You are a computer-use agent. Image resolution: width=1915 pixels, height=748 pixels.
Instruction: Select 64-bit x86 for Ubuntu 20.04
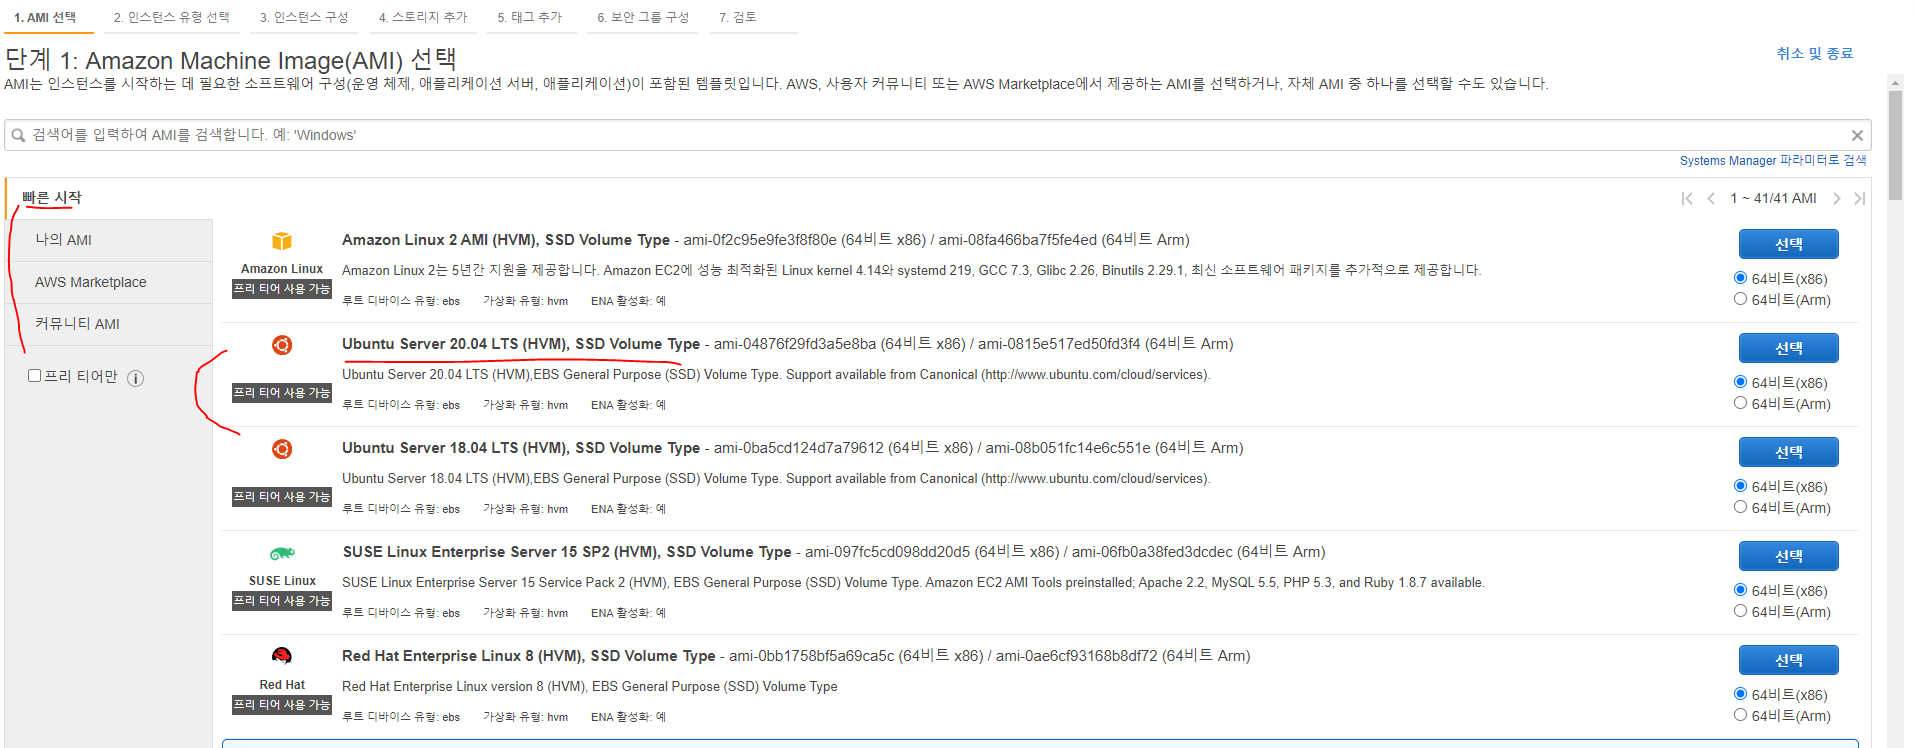click(1740, 382)
